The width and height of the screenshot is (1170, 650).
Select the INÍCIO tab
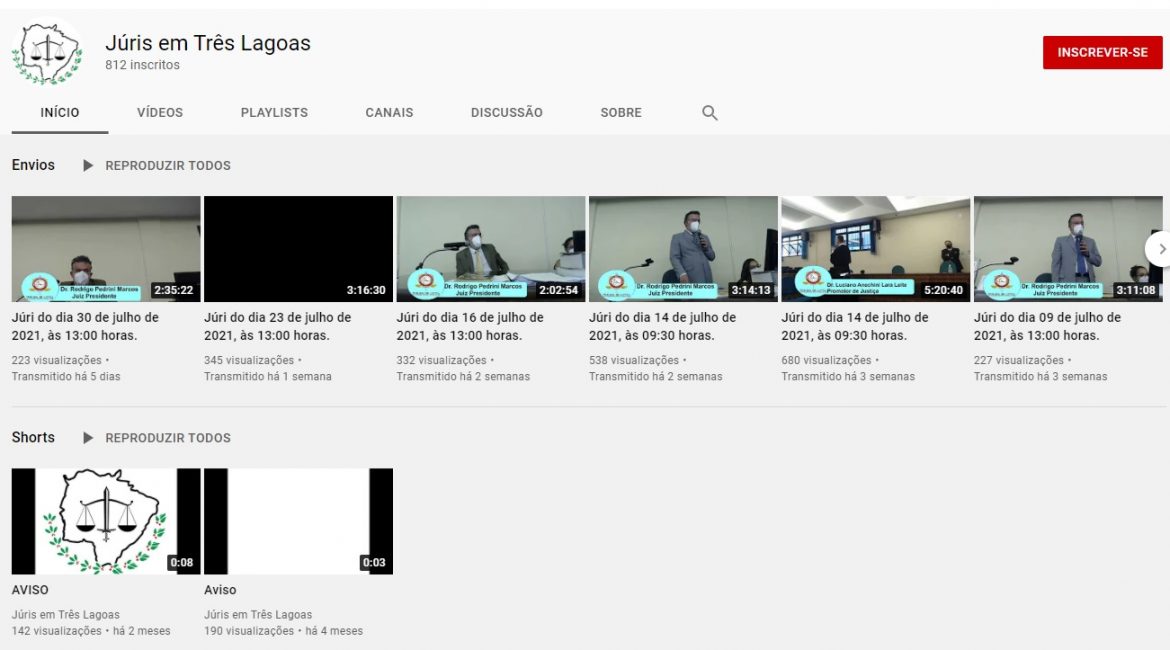60,113
